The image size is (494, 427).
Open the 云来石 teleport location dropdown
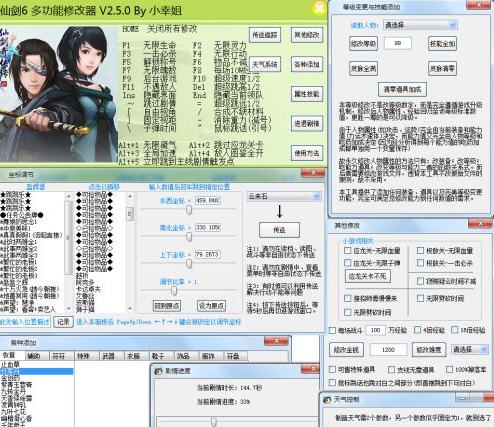(x=284, y=197)
